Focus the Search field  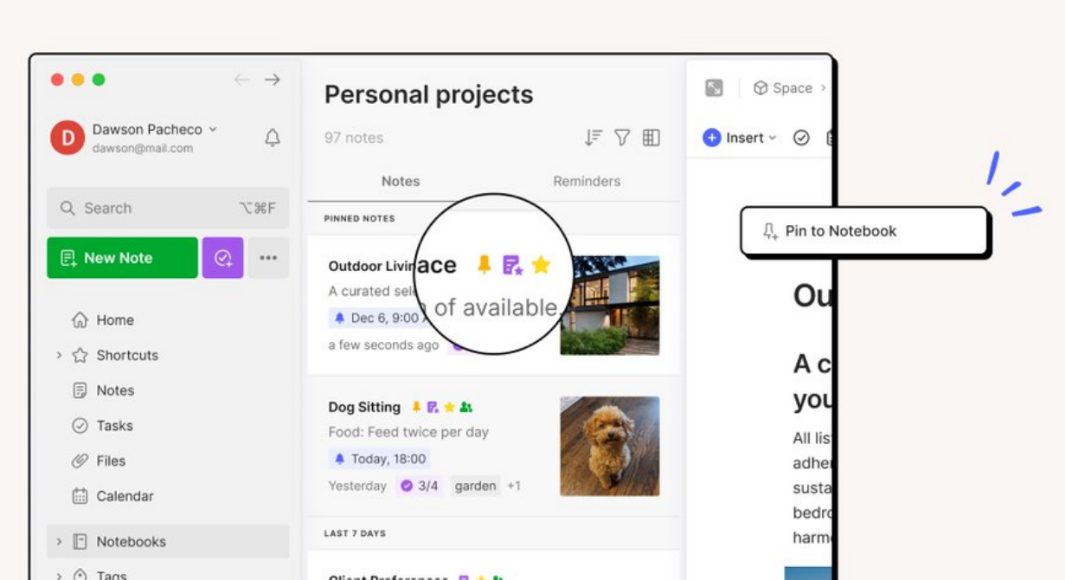pyautogui.click(x=168, y=208)
